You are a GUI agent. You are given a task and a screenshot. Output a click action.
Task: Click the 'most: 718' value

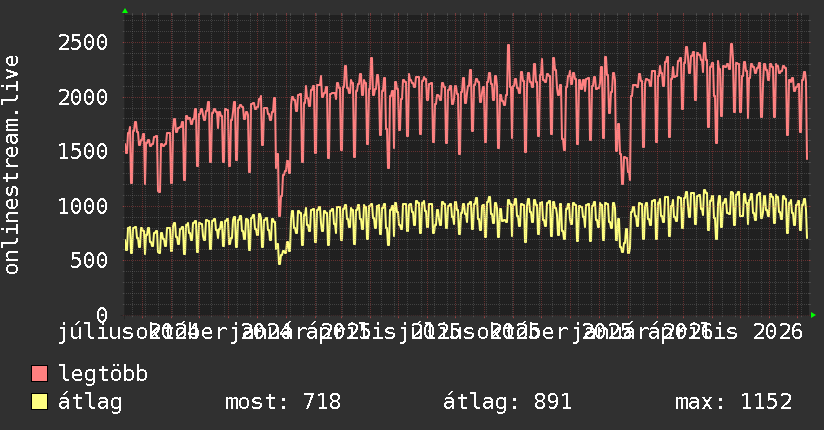pos(283,402)
